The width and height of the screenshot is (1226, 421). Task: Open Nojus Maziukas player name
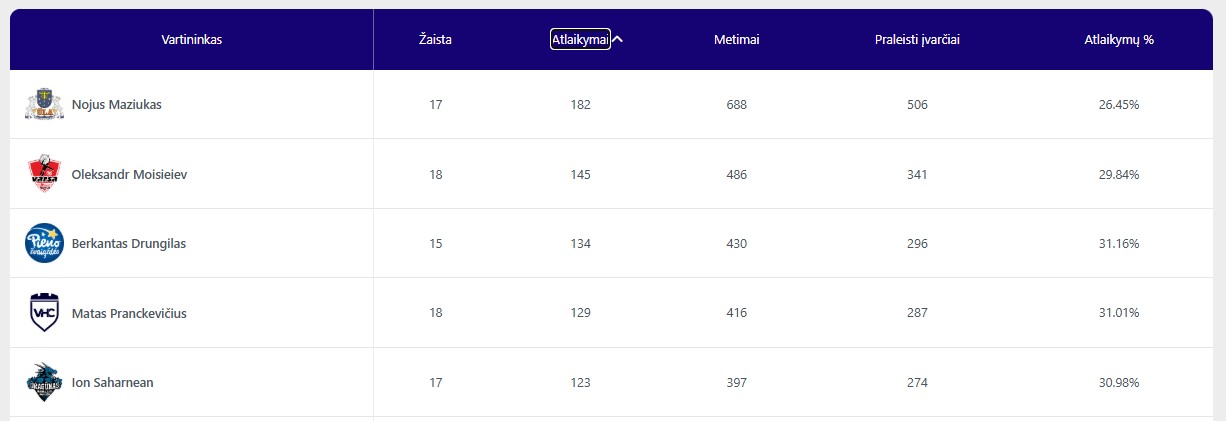click(117, 104)
